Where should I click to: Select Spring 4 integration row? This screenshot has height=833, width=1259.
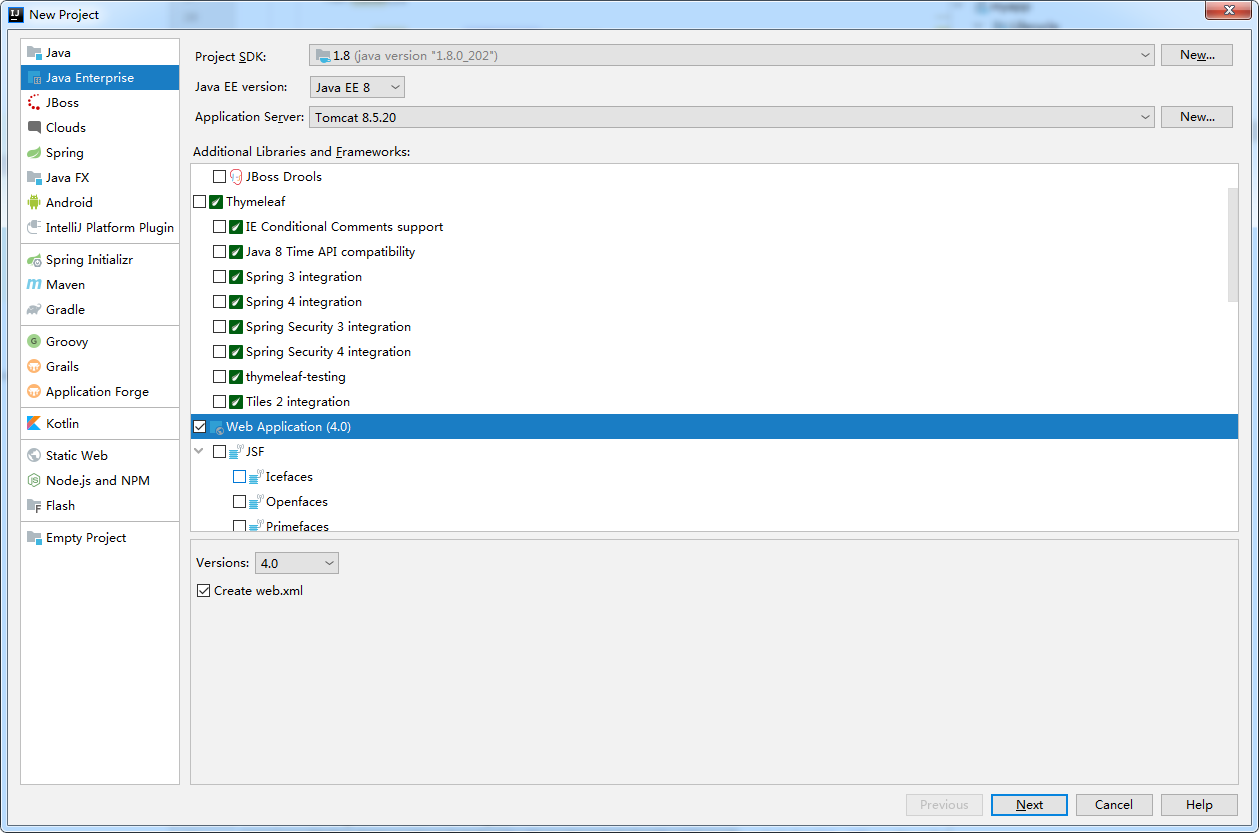(714, 301)
